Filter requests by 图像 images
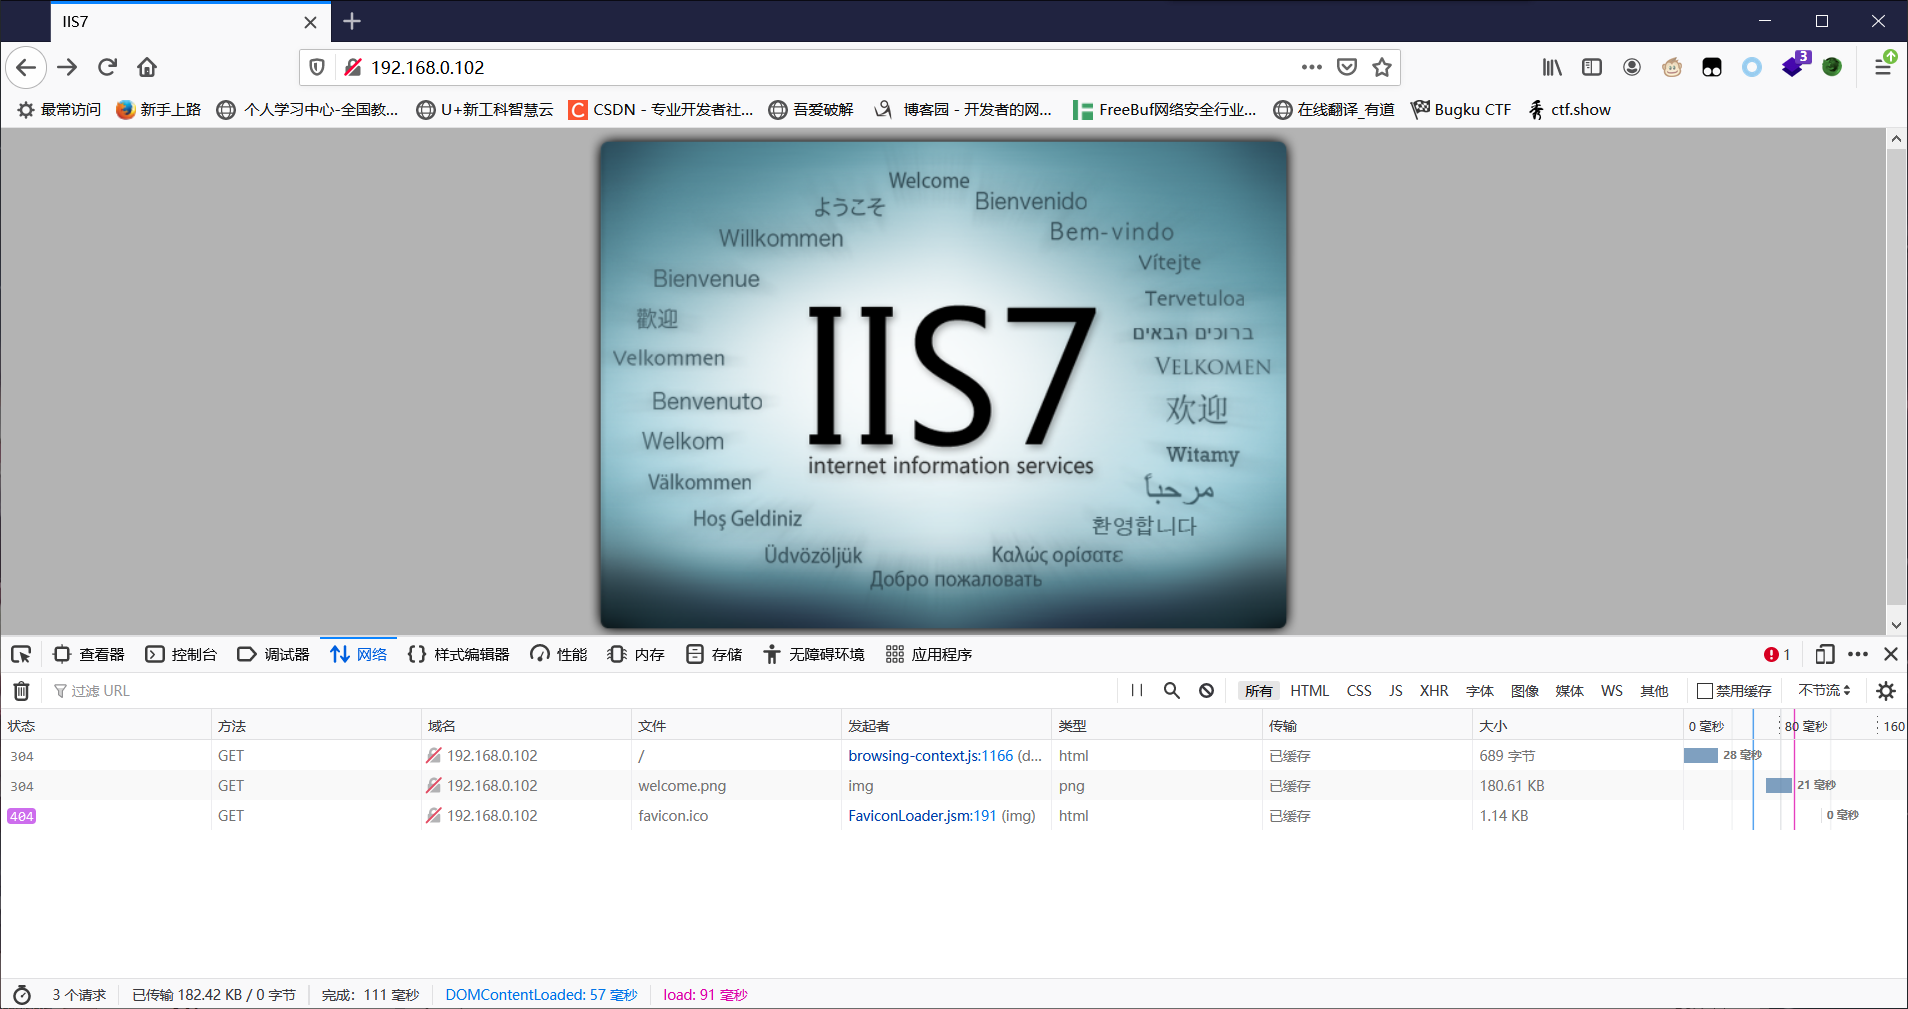 coord(1525,691)
